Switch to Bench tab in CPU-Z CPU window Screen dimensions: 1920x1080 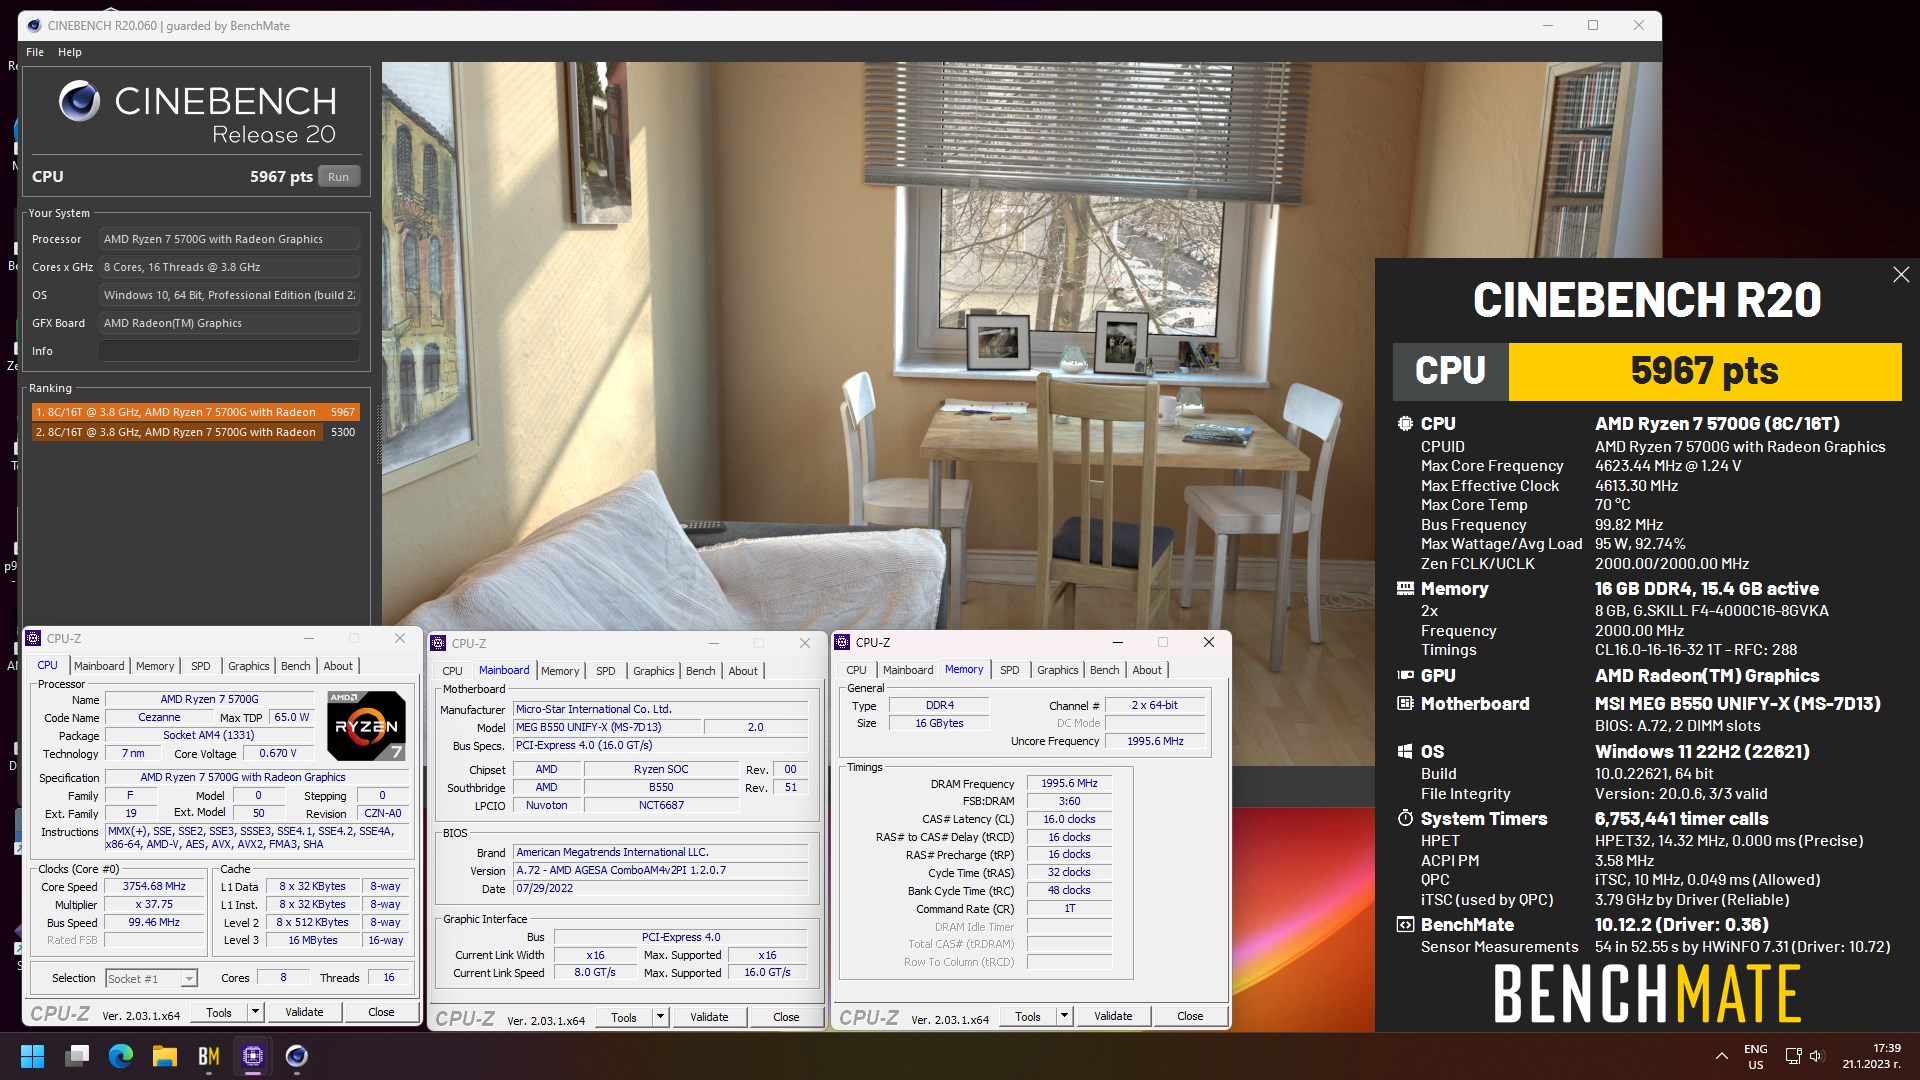pyautogui.click(x=295, y=666)
